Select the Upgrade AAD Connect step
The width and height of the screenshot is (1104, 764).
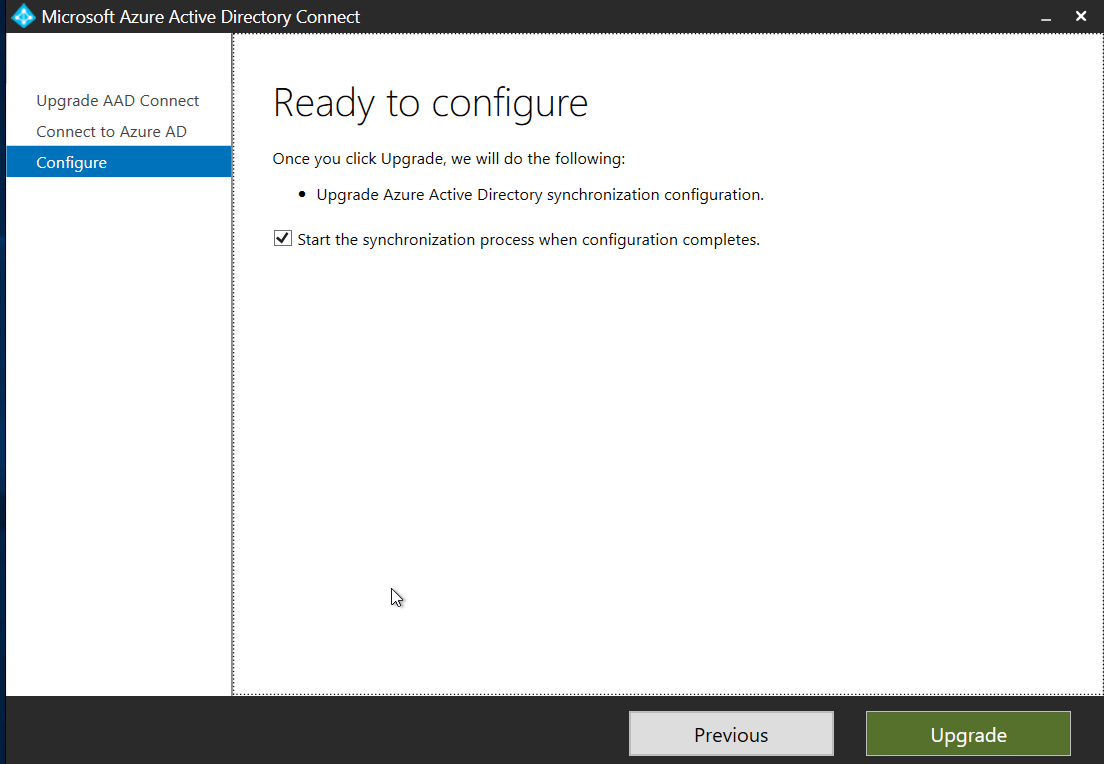[x=117, y=100]
